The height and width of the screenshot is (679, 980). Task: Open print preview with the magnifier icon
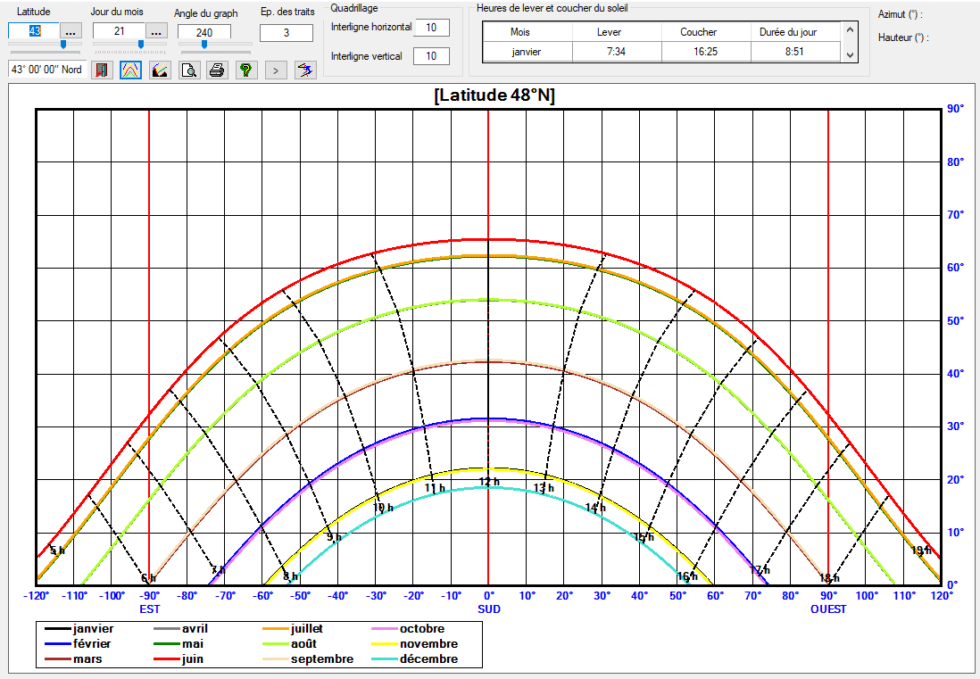(188, 70)
